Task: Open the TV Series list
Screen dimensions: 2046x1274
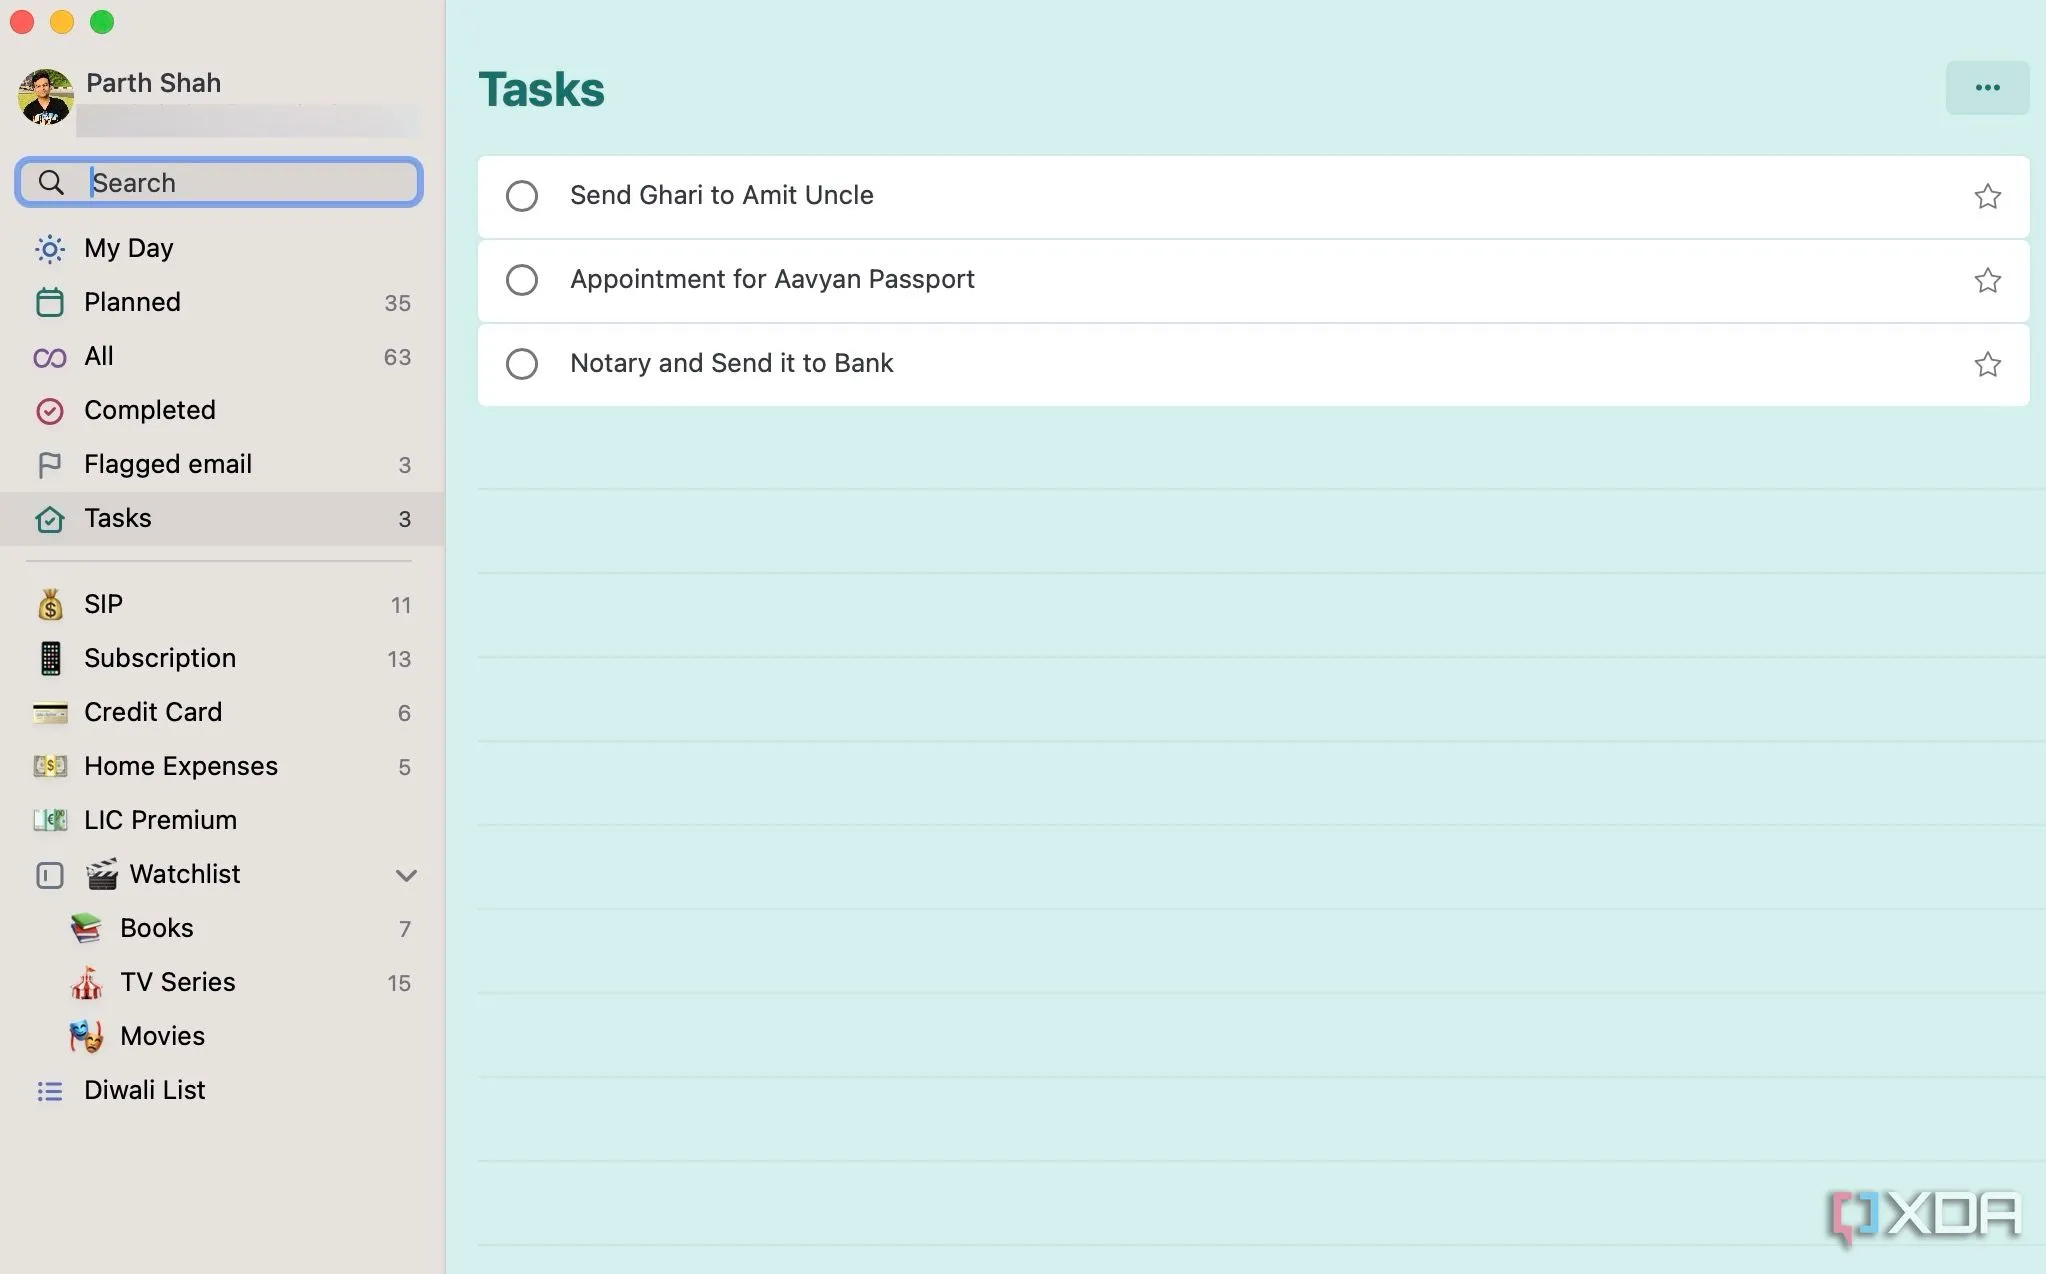Action: (x=178, y=982)
